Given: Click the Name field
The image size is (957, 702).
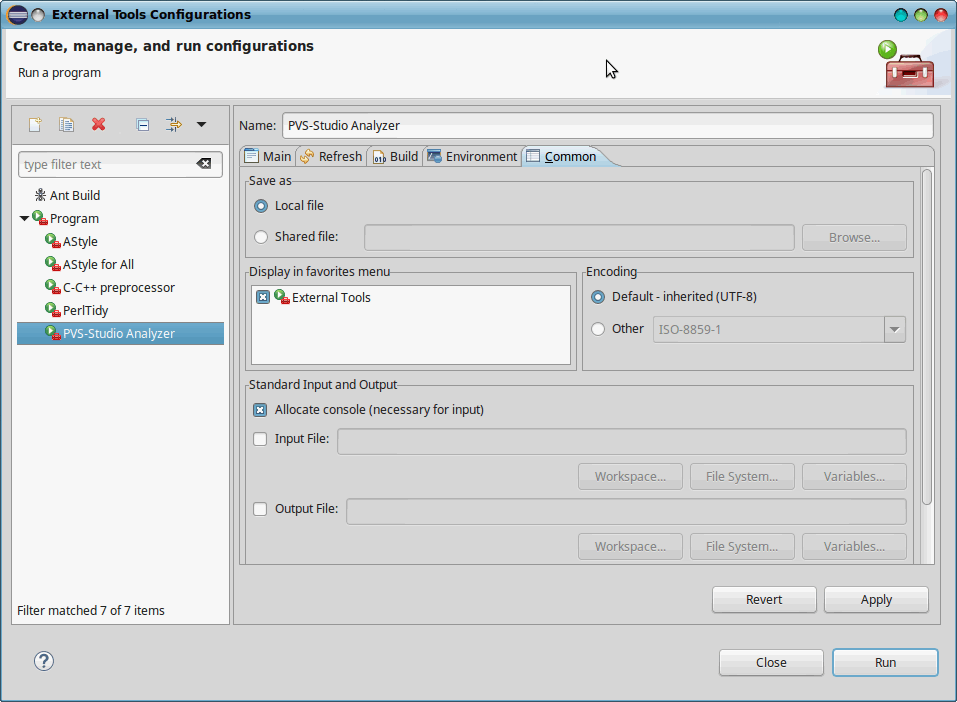Looking at the screenshot, I should pyautogui.click(x=607, y=125).
